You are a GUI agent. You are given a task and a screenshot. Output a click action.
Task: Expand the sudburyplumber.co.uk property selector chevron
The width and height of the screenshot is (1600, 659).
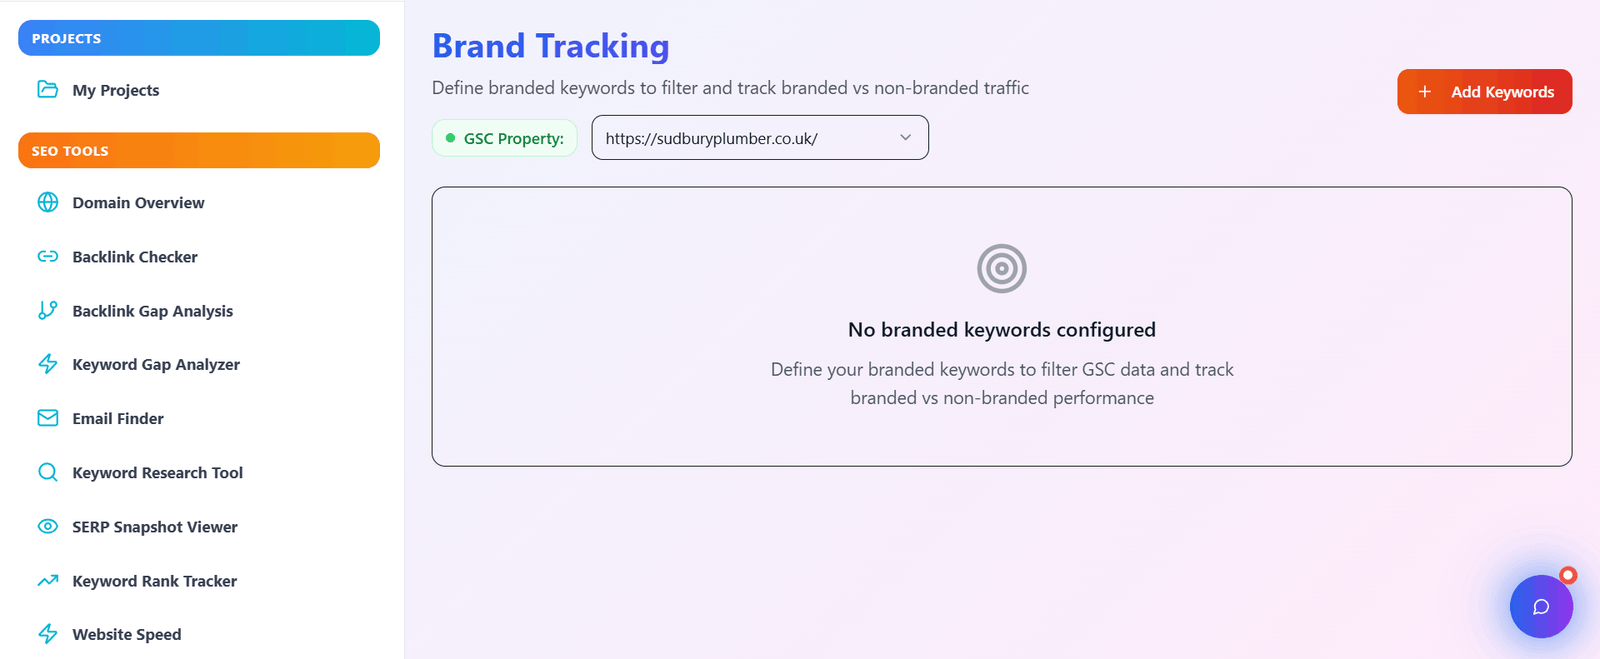point(905,137)
